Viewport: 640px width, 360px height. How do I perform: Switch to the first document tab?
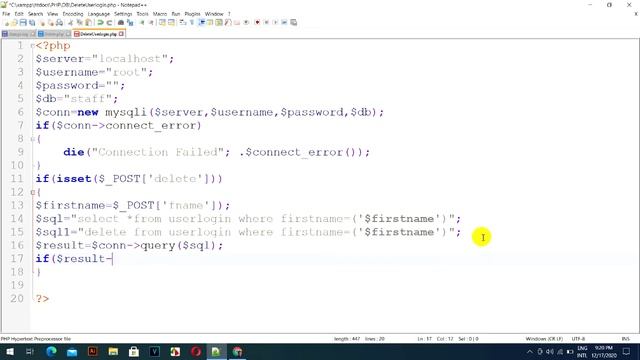click(x=18, y=34)
